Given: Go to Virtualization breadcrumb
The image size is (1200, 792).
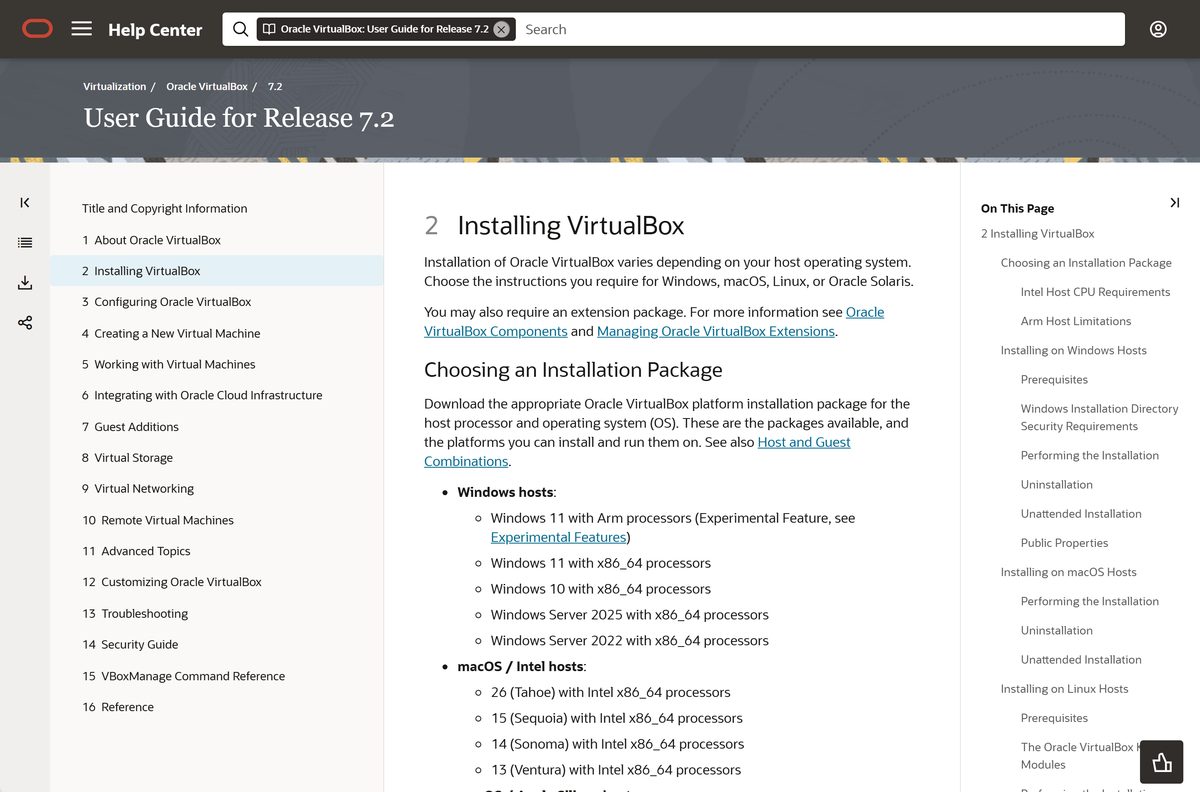Looking at the screenshot, I should (115, 87).
